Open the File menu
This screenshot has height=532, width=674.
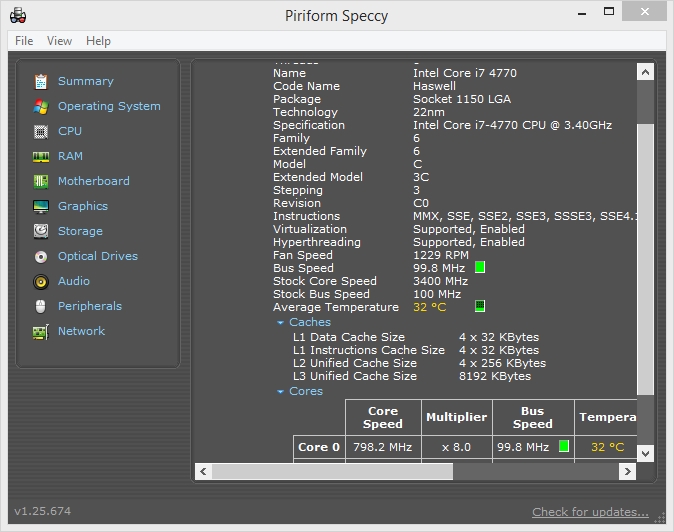point(24,41)
